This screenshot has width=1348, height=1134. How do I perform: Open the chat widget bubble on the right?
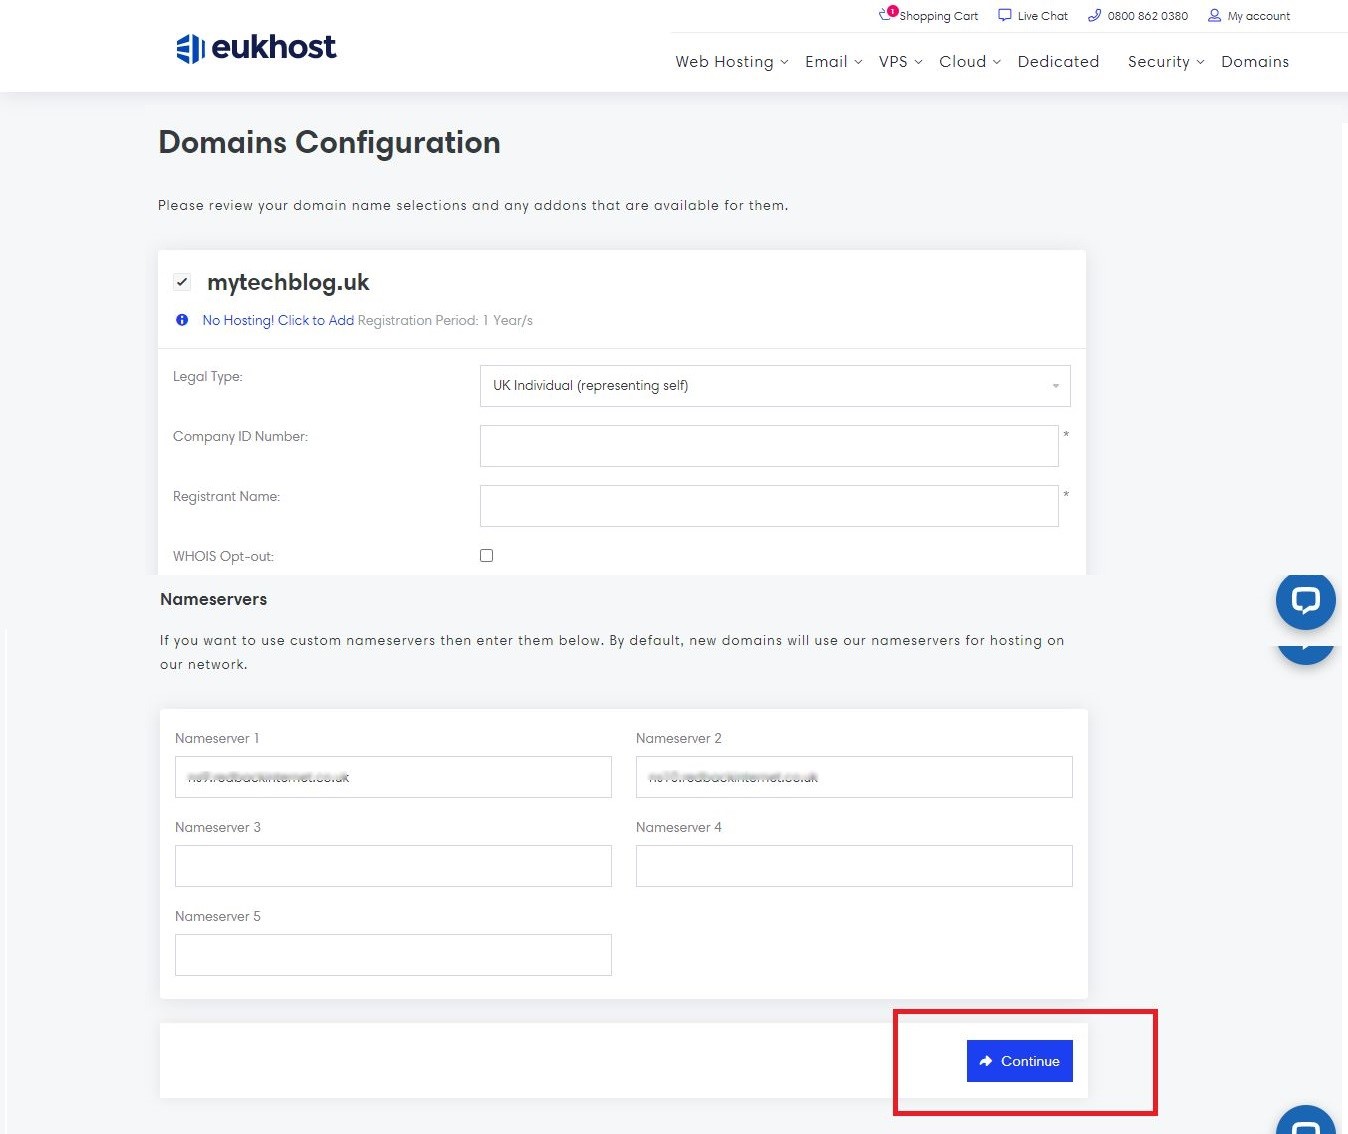point(1305,601)
